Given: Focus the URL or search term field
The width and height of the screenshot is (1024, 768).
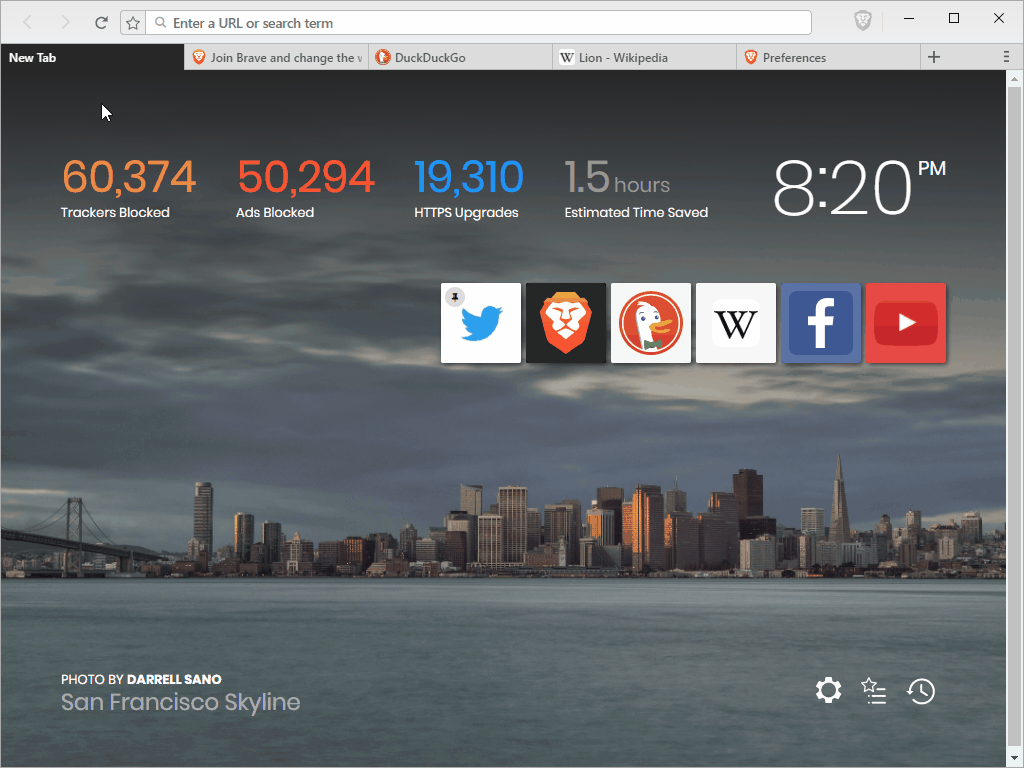Looking at the screenshot, I should point(479,23).
